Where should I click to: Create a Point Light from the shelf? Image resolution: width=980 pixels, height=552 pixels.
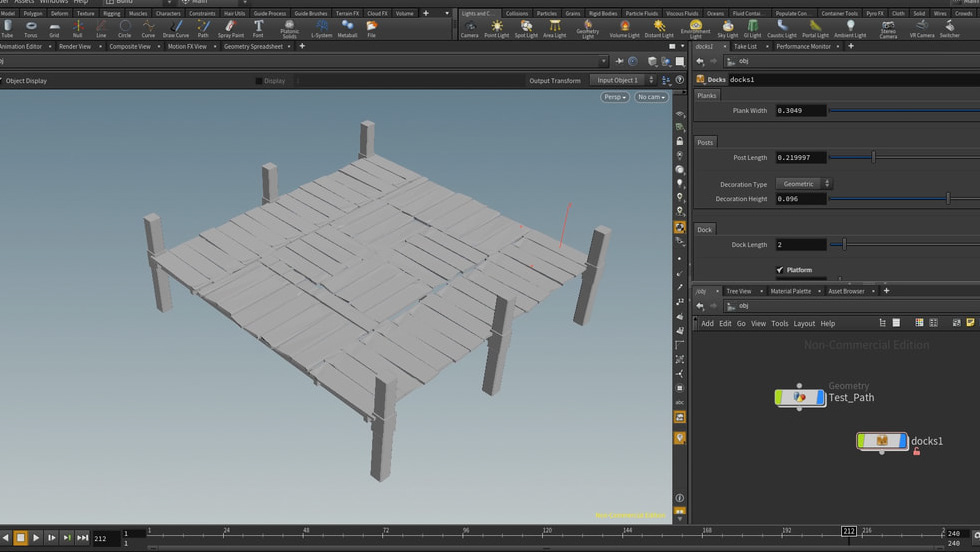click(x=496, y=28)
